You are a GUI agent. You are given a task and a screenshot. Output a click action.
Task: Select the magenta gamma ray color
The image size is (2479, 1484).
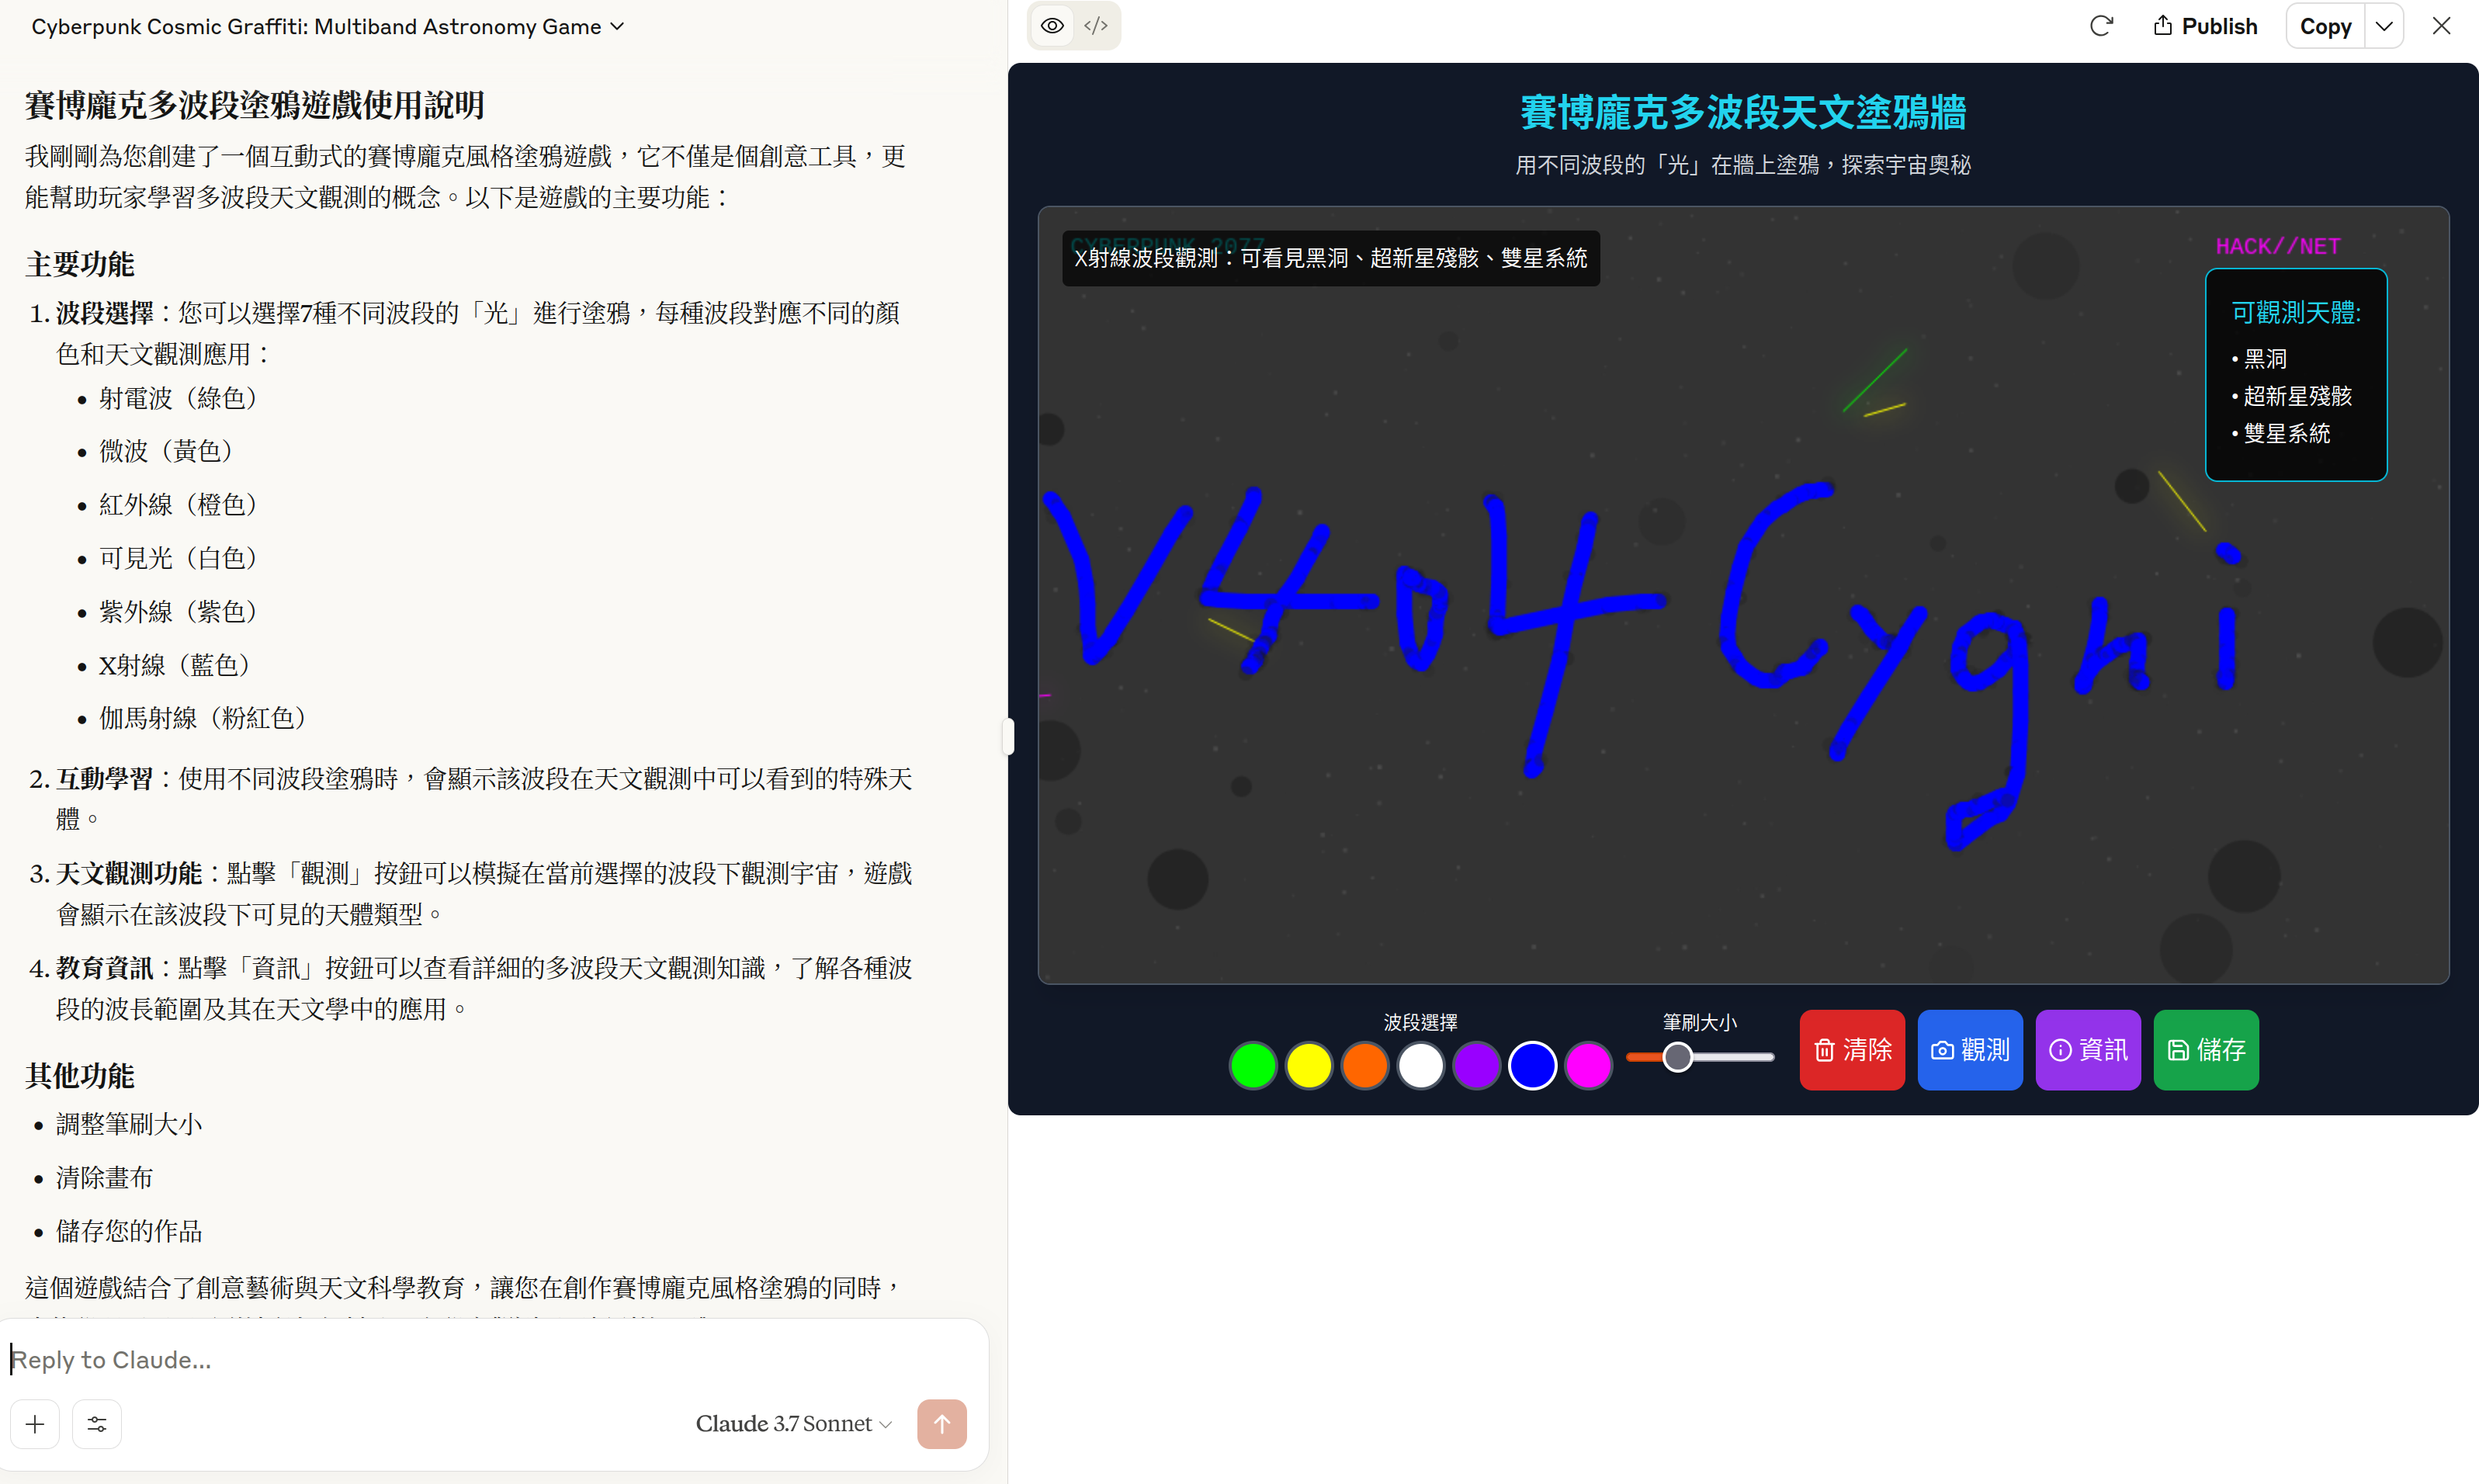(1589, 1064)
